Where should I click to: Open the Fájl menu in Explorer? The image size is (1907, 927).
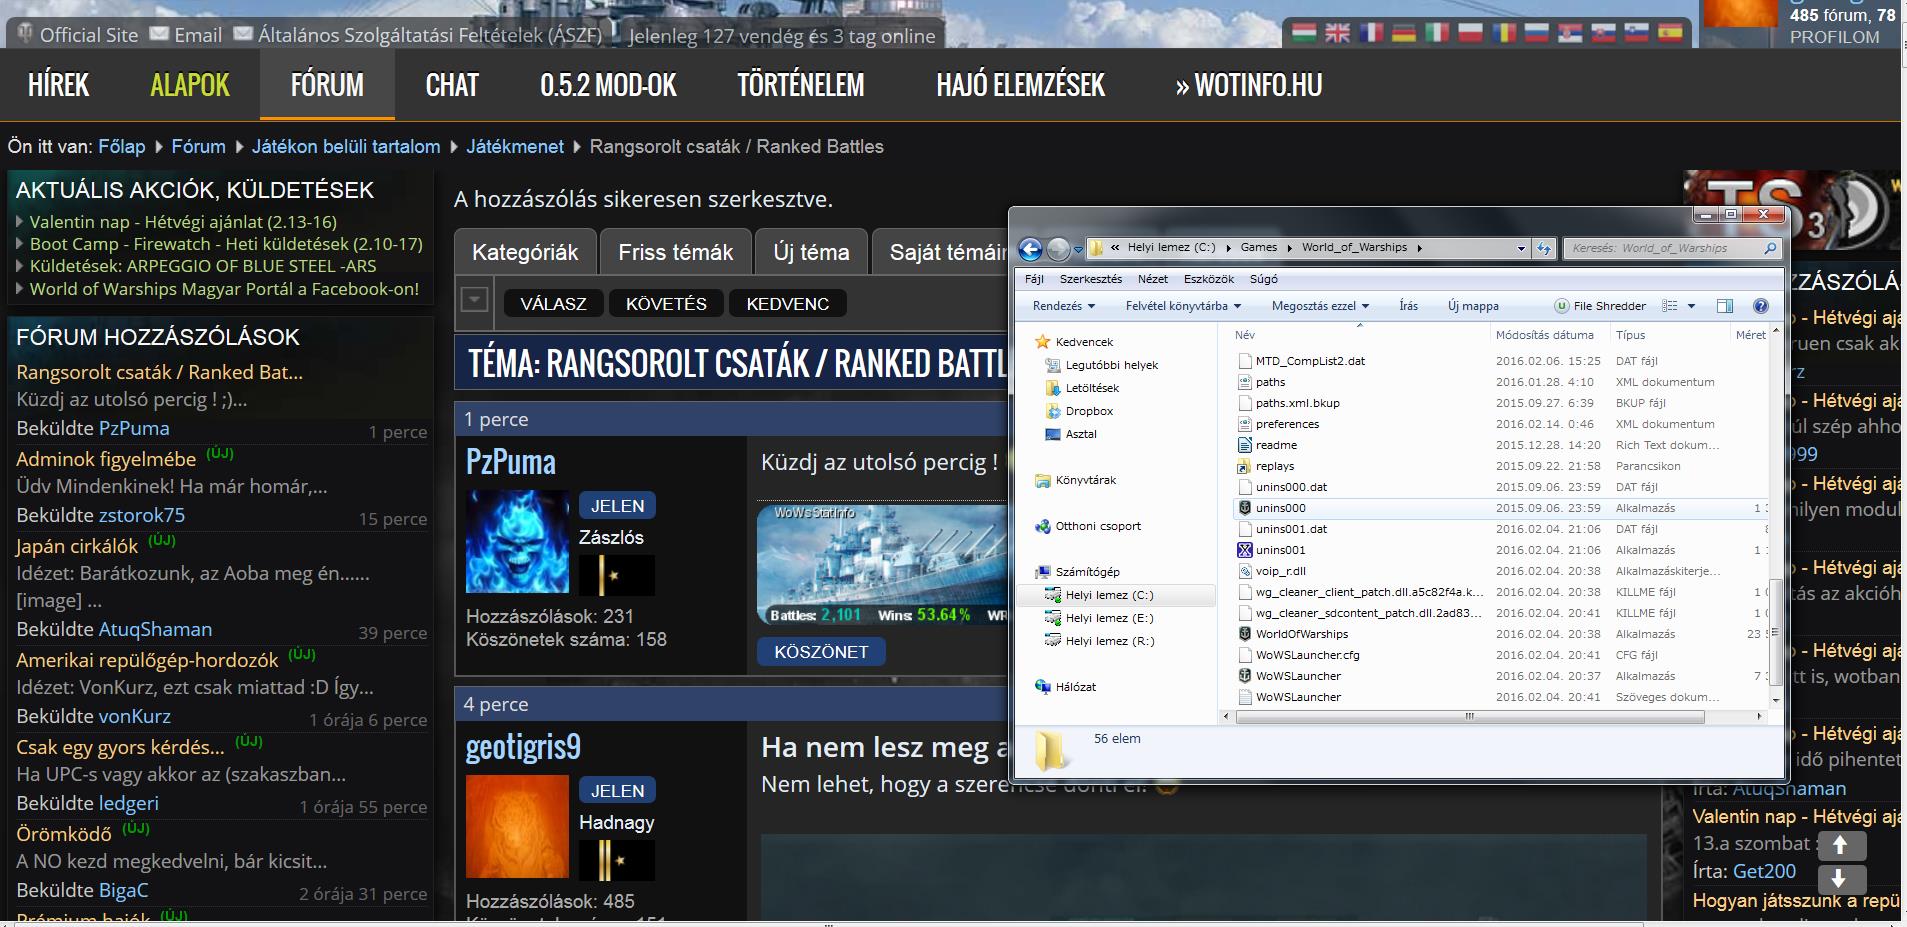(1034, 279)
